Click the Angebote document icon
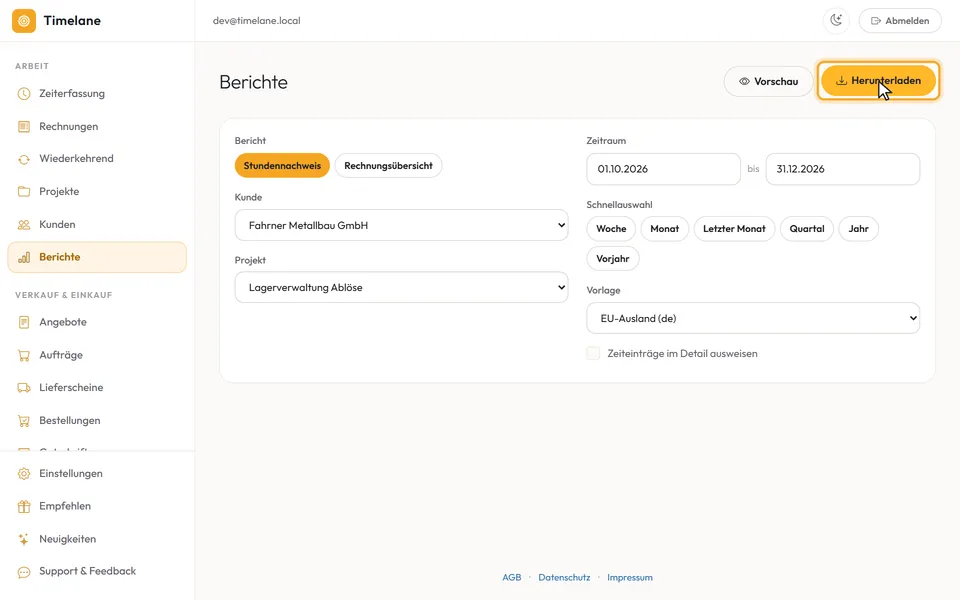 tap(24, 322)
